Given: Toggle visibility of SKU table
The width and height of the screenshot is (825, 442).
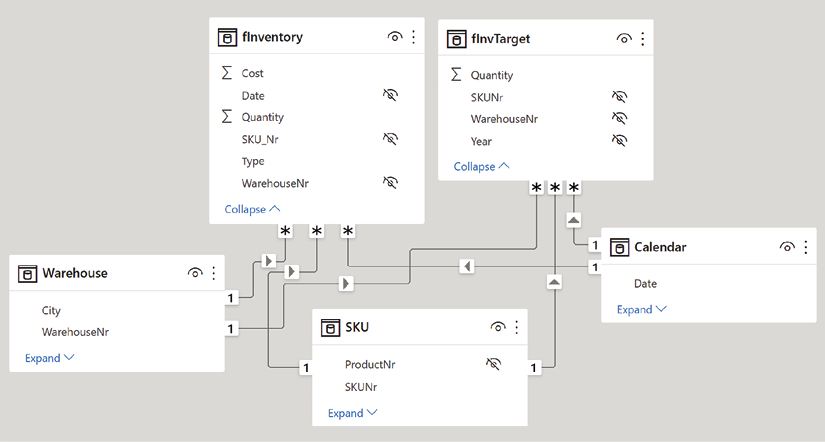Looking at the screenshot, I should pyautogui.click(x=498, y=327).
